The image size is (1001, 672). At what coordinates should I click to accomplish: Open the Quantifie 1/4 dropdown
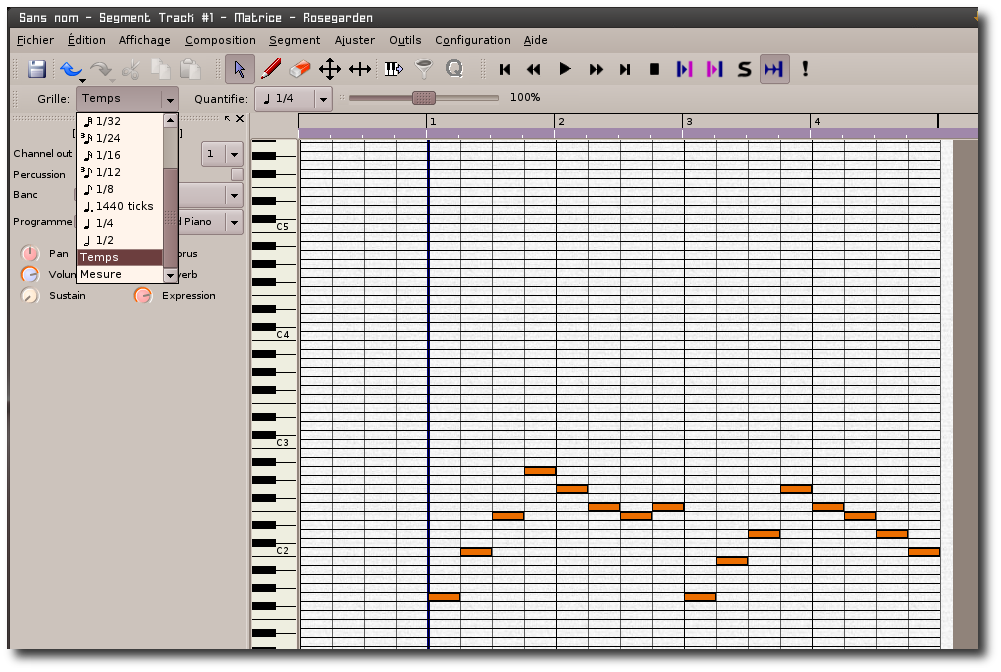tap(293, 98)
